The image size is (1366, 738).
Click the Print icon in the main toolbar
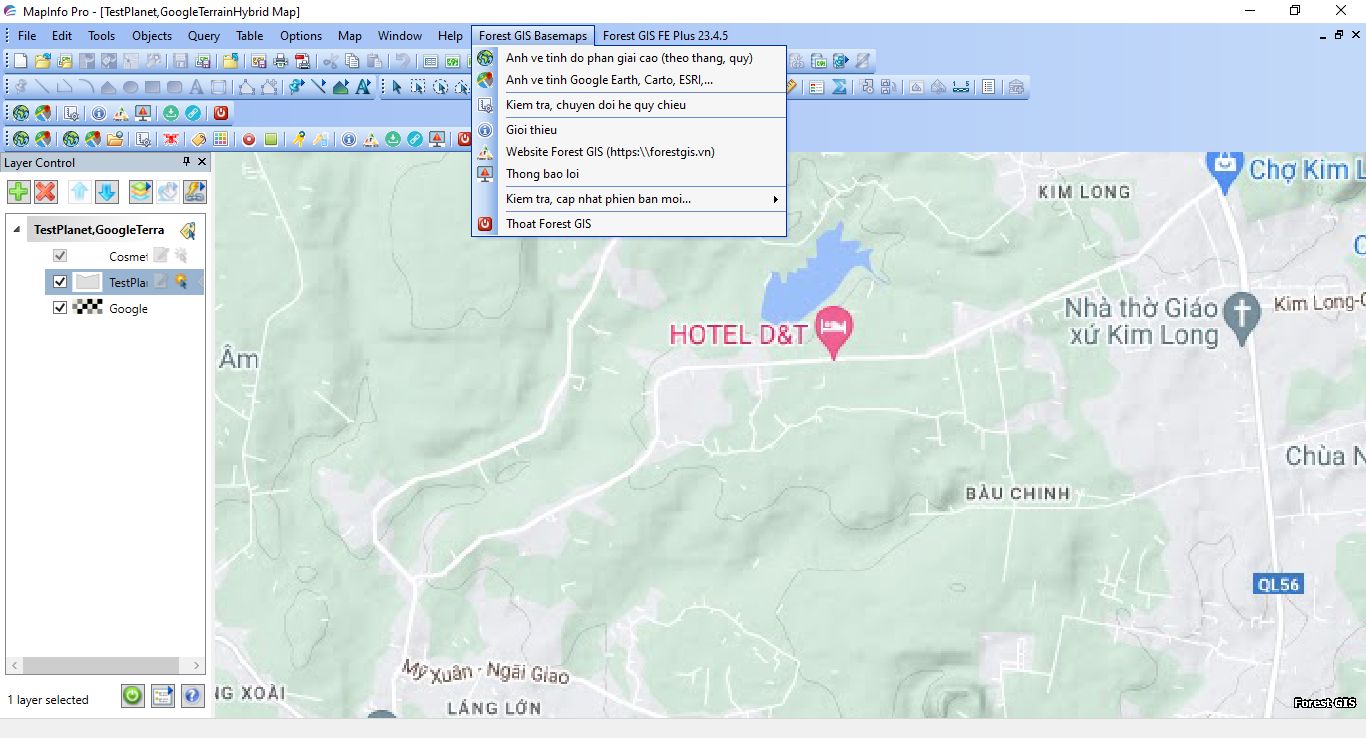[x=280, y=61]
